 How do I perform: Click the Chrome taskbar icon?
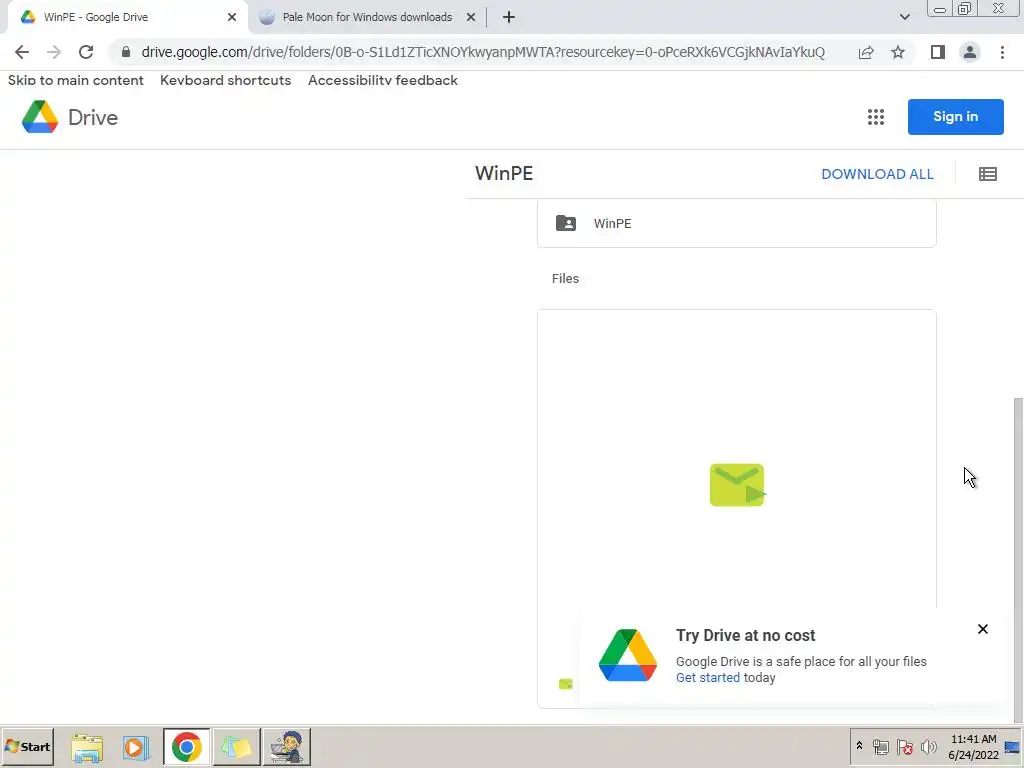(x=187, y=747)
